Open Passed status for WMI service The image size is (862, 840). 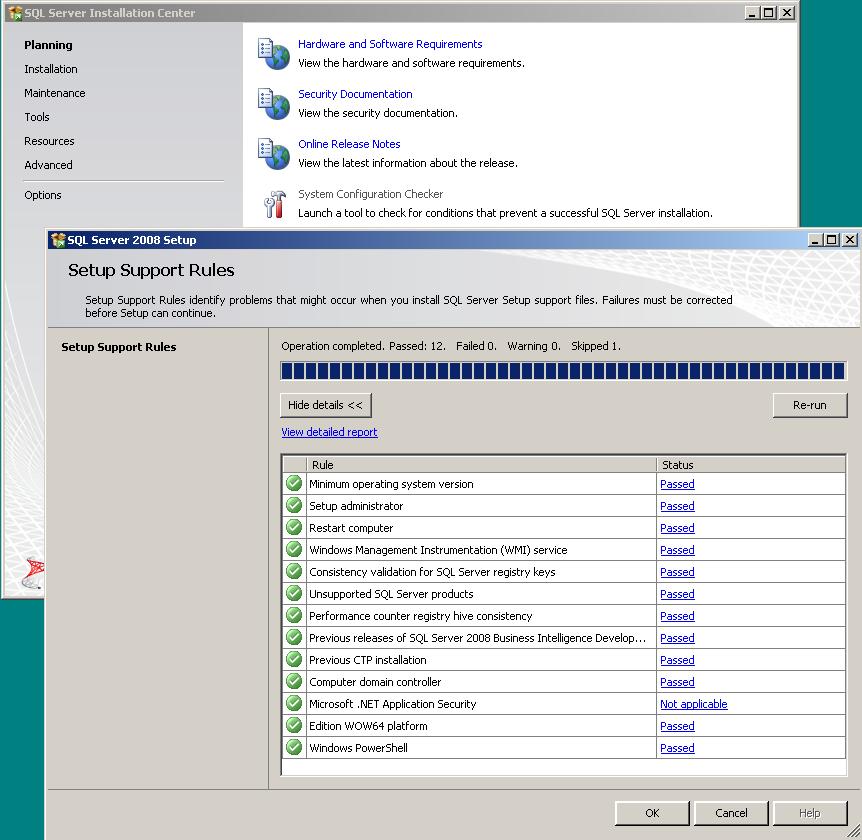pos(677,550)
